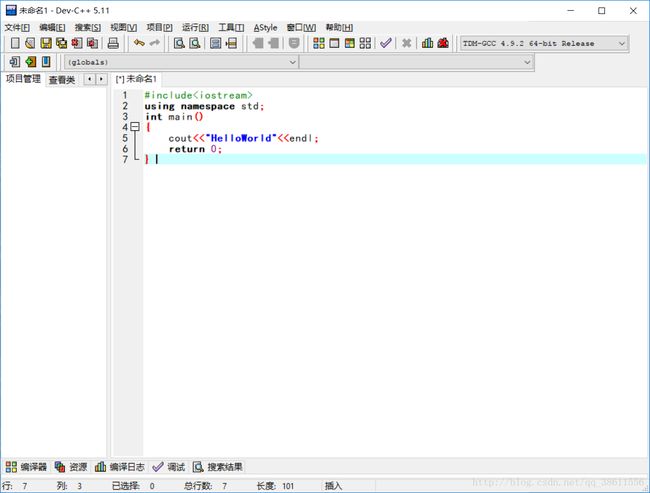Open the 运行[R] menu
Screen dimensions: 650x493
(195, 27)
